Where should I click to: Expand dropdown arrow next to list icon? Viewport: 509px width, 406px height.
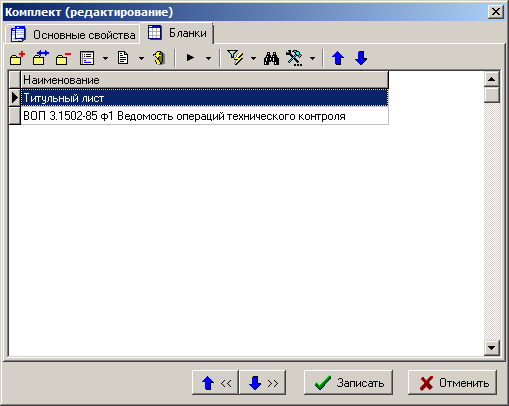coord(105,59)
